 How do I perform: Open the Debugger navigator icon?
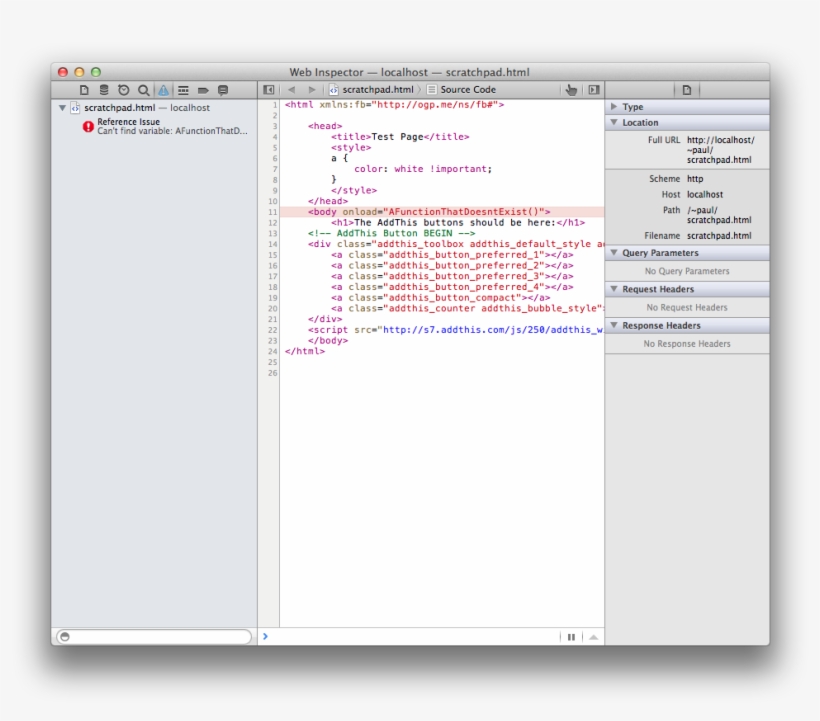[x=183, y=90]
